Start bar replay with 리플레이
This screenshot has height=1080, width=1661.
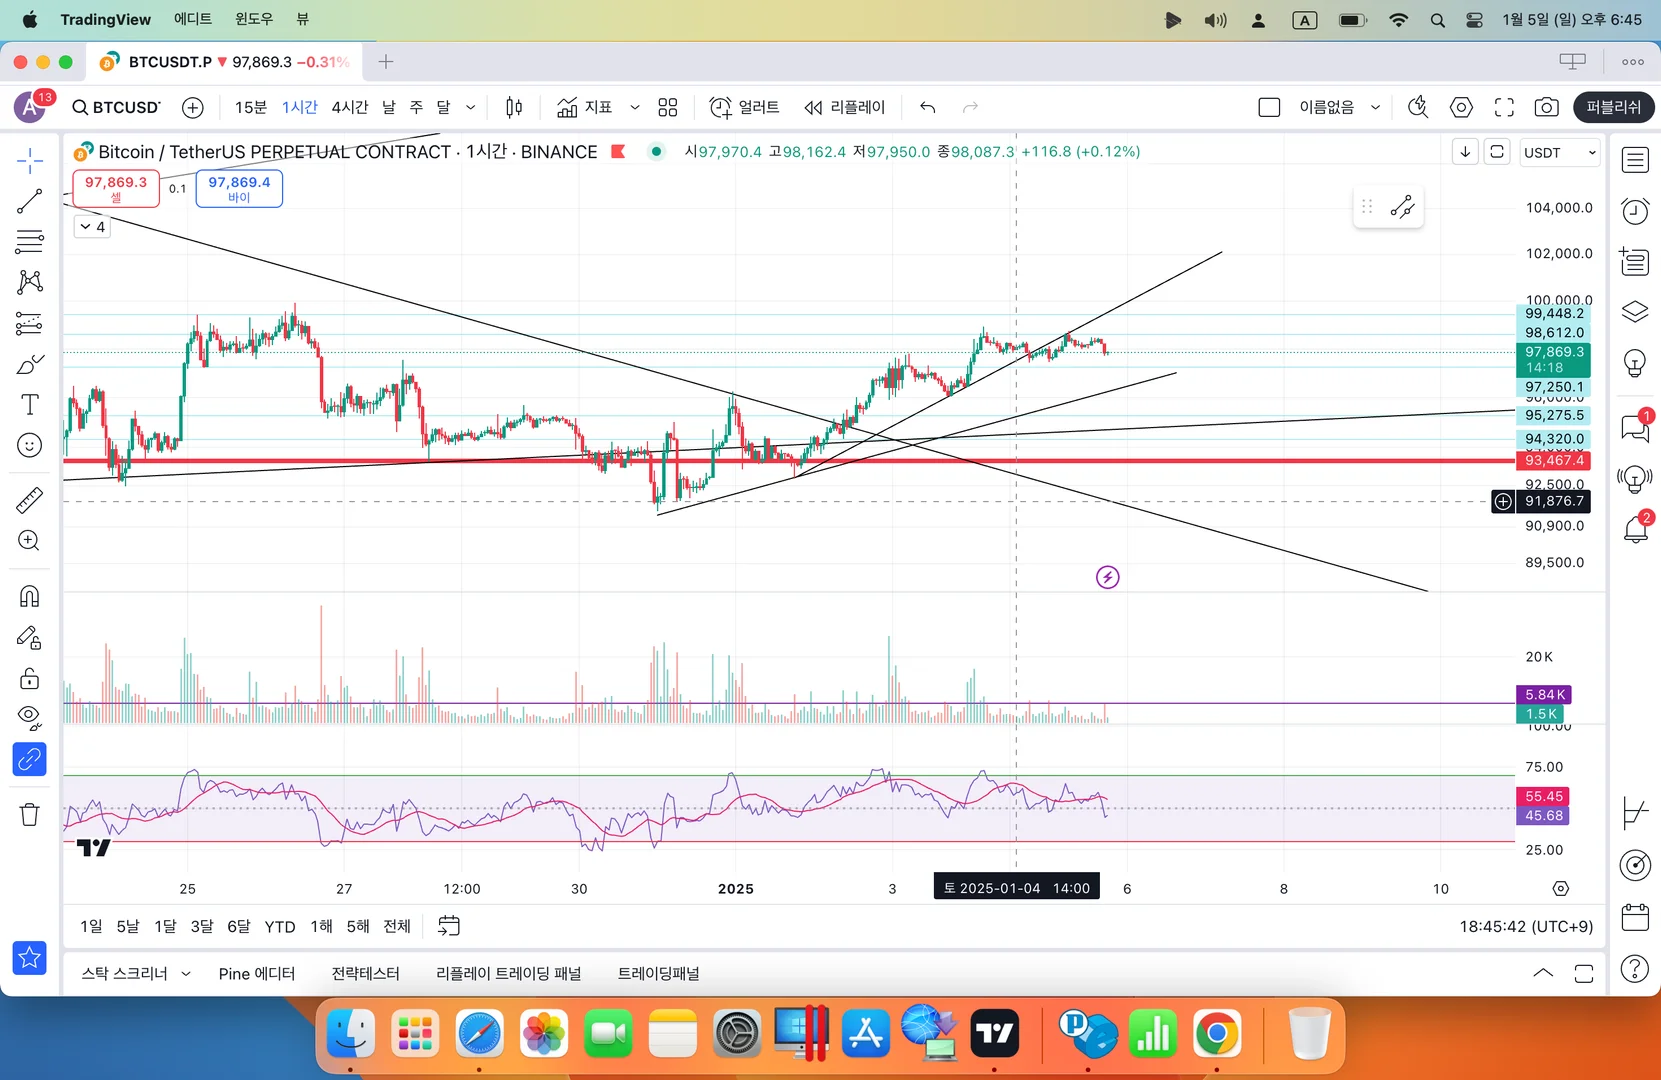pyautogui.click(x=845, y=107)
